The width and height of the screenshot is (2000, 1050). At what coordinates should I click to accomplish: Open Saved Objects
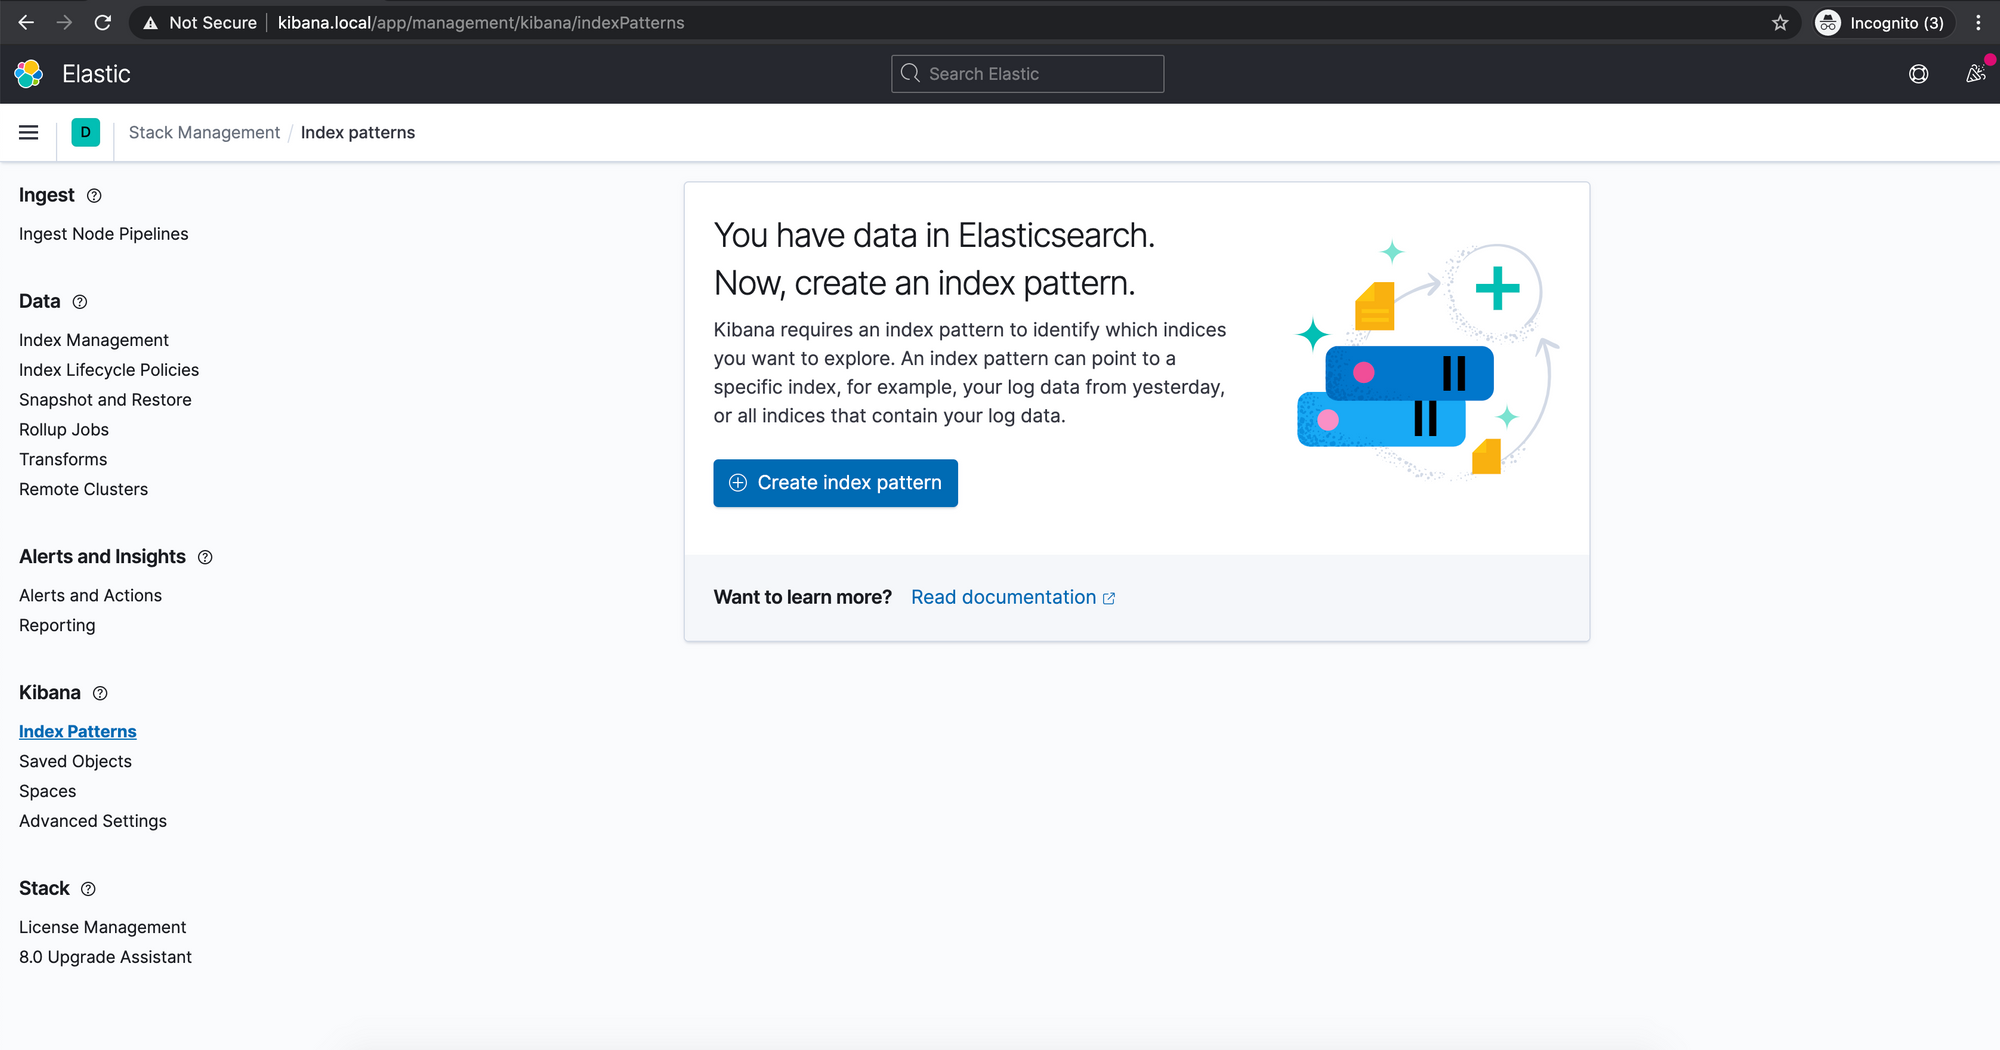click(x=75, y=762)
